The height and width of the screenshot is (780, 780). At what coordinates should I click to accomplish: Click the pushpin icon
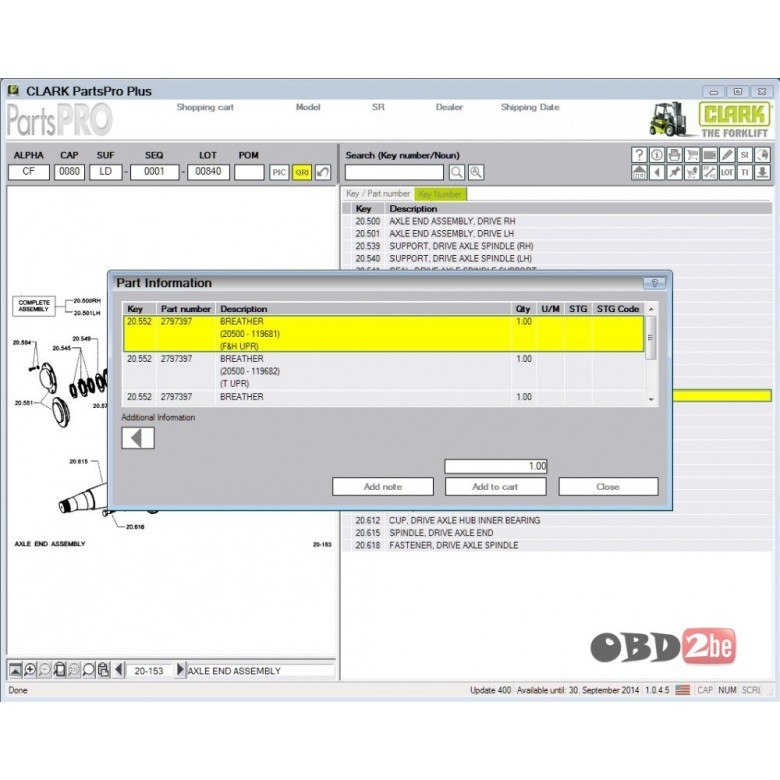tap(675, 173)
